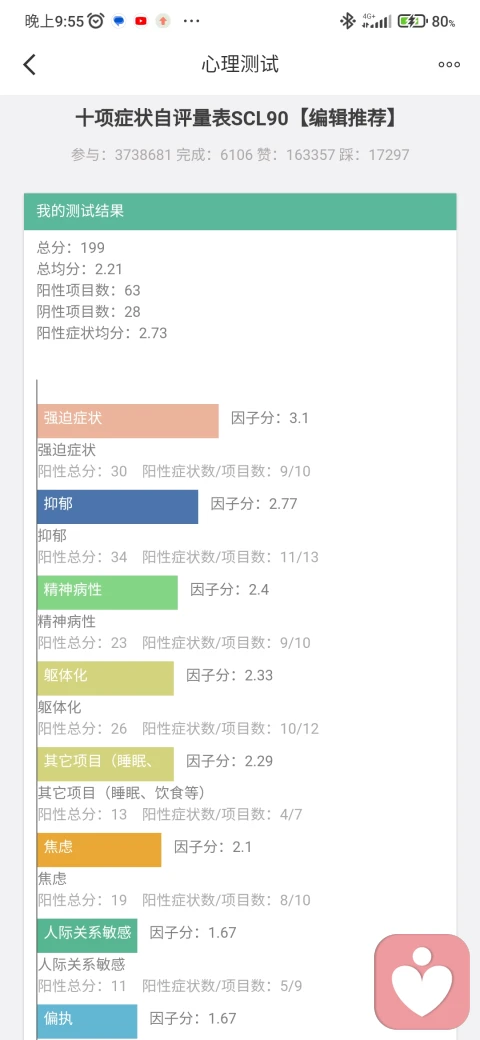
Task: Select the 抑郁 blue bar
Action: pos(117,507)
